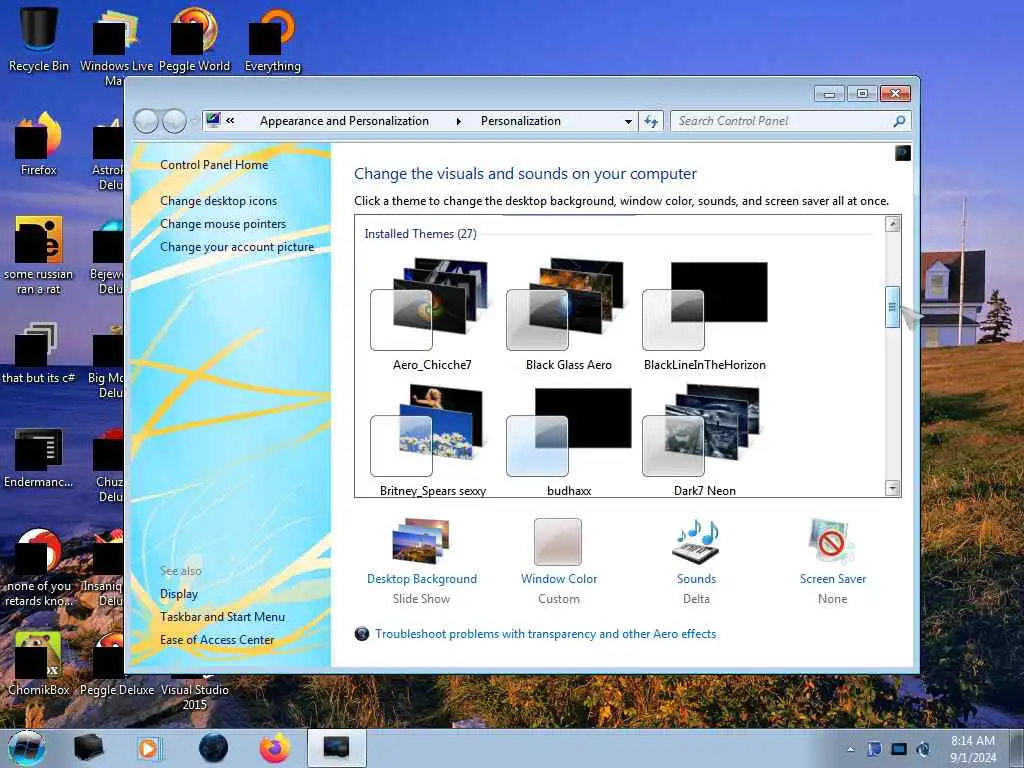Image resolution: width=1024 pixels, height=768 pixels.
Task: Click the theme list scroll down arrow
Action: point(893,488)
